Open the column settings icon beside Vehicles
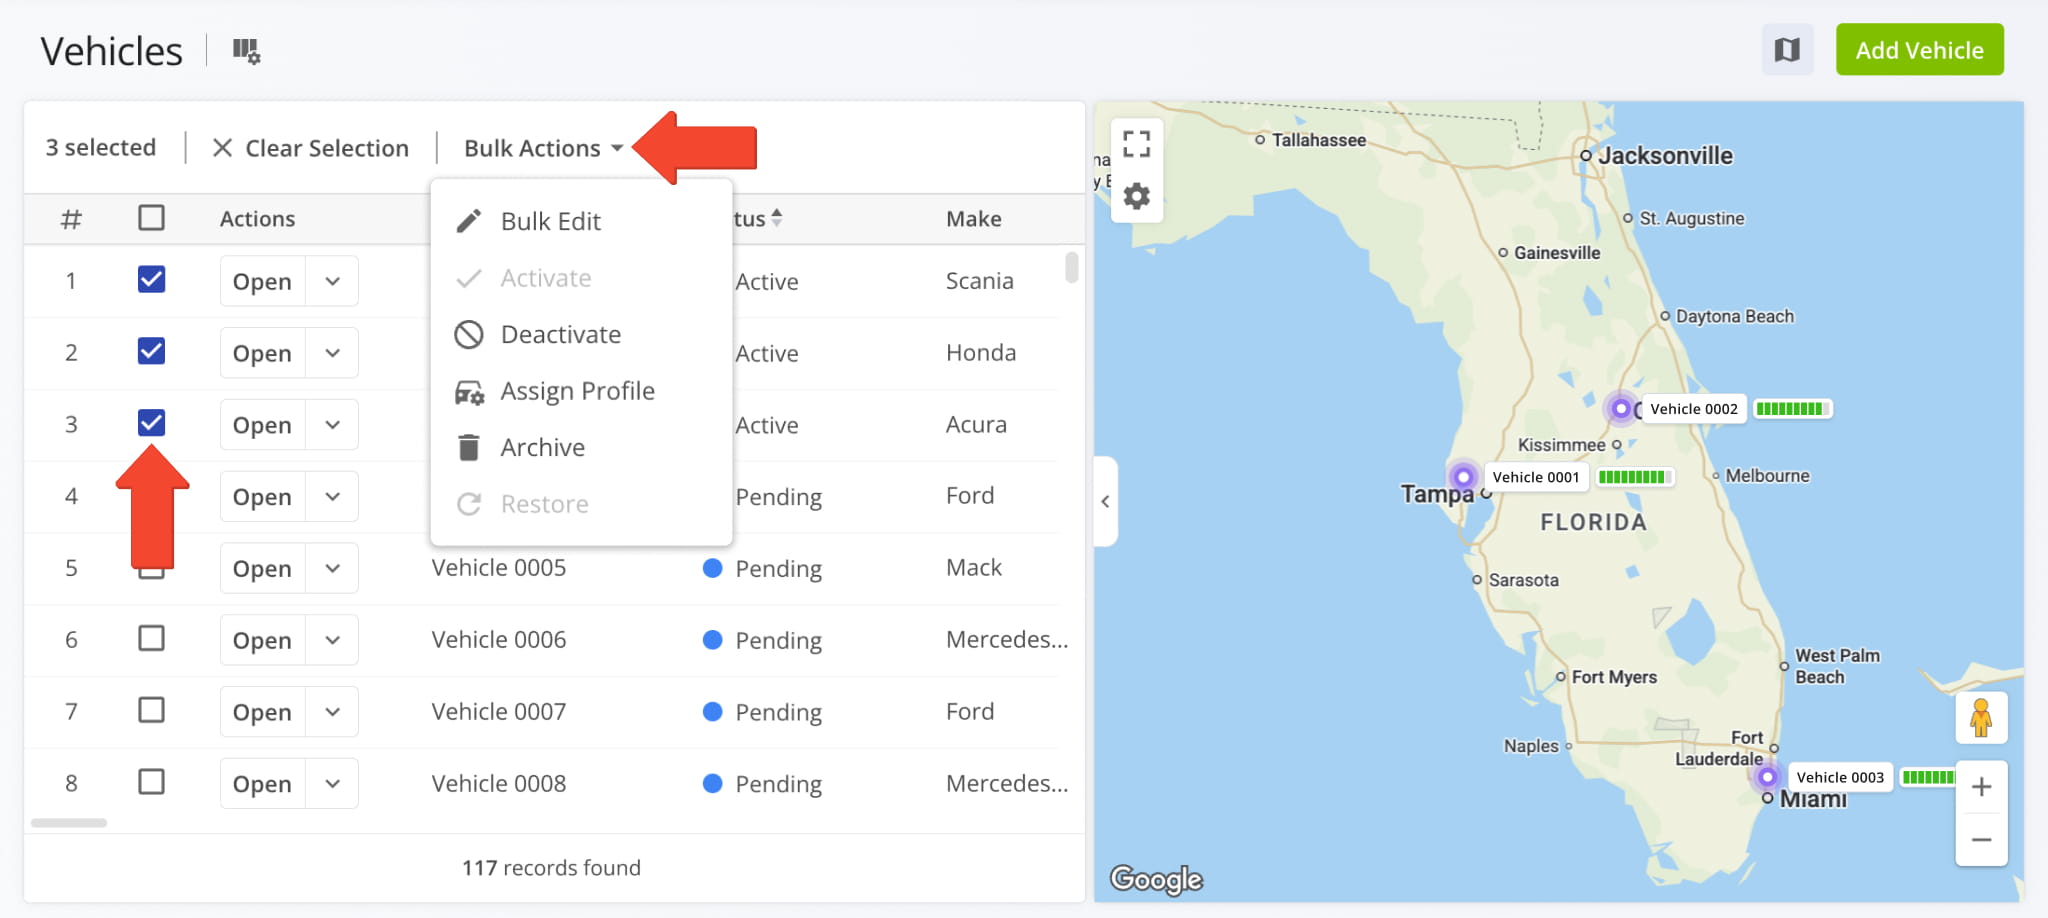 coord(246,50)
